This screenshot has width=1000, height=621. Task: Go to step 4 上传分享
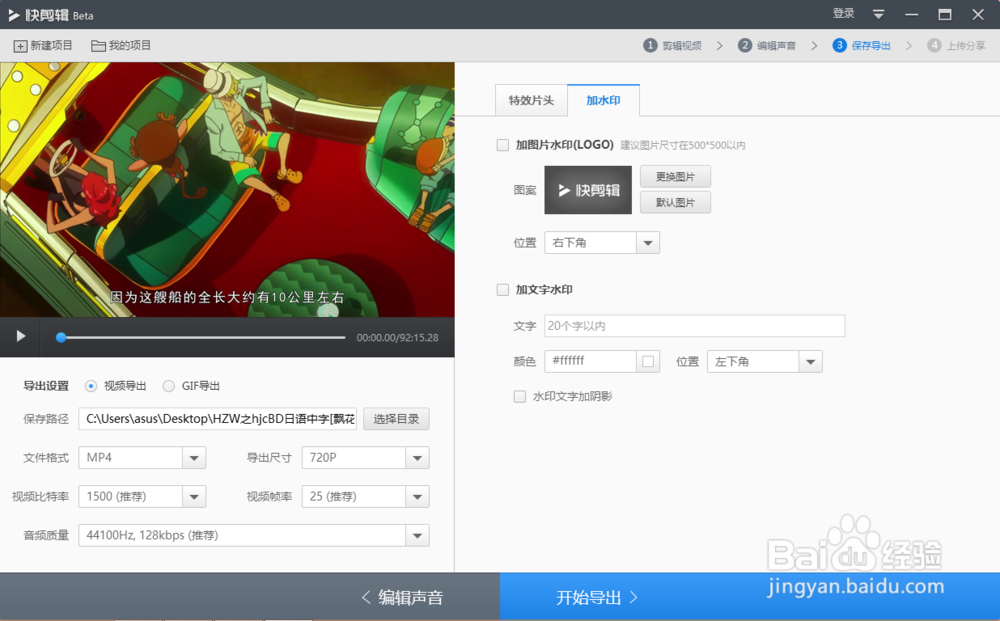[956, 45]
